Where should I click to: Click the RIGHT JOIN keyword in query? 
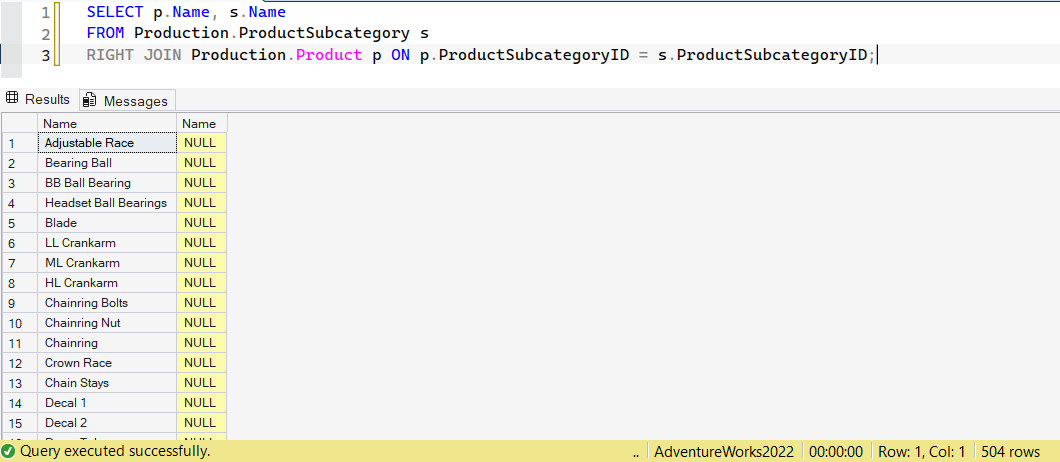(x=134, y=55)
